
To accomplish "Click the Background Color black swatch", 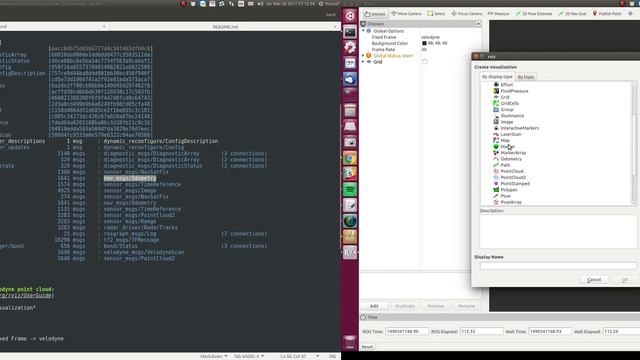I will click(x=424, y=43).
